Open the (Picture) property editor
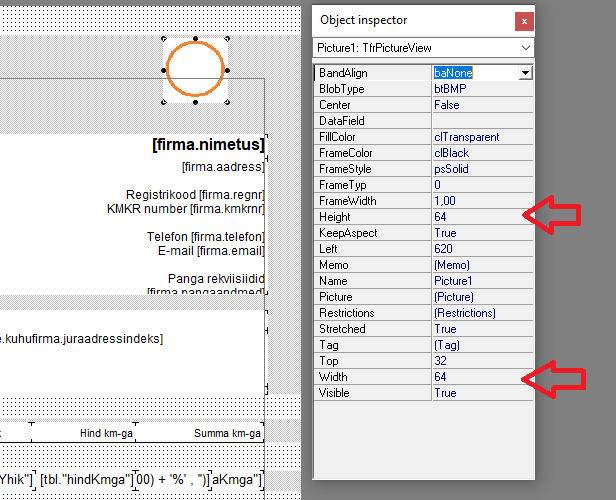This screenshot has height=500, width=616. tap(482, 297)
